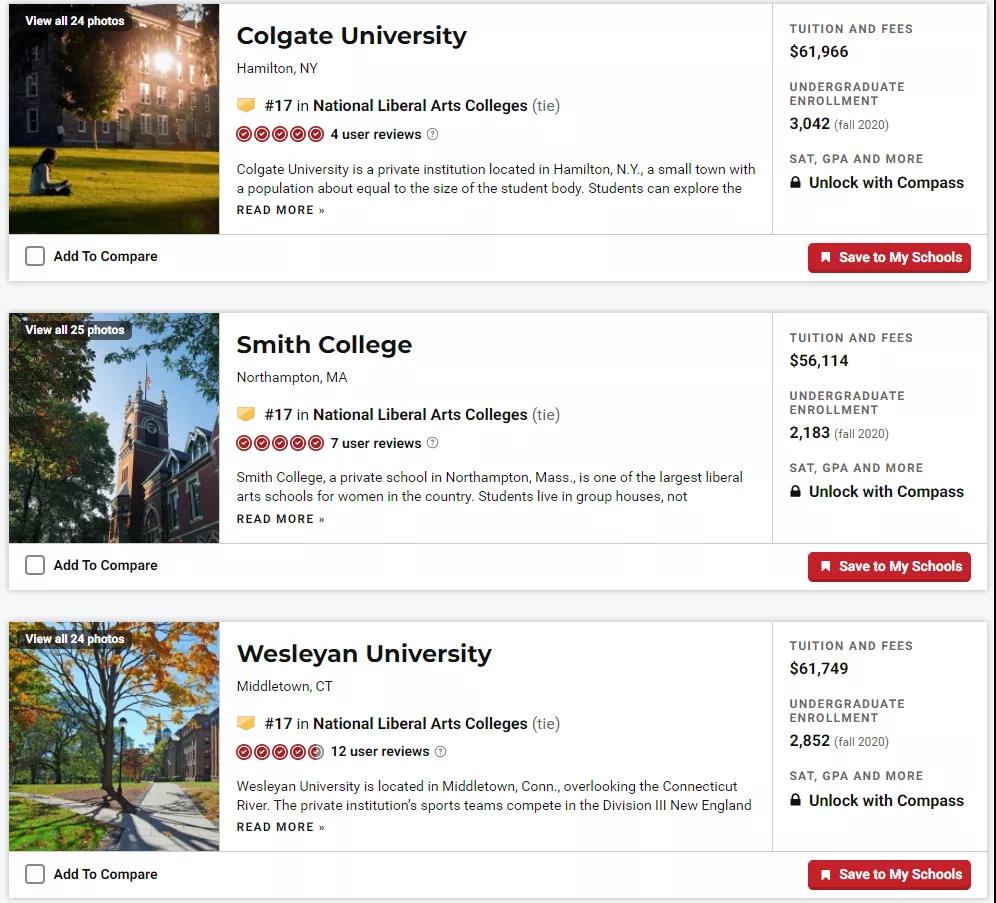Image resolution: width=996 pixels, height=903 pixels.
Task: Click the ranking badge icon for Smith College
Action: (246, 414)
